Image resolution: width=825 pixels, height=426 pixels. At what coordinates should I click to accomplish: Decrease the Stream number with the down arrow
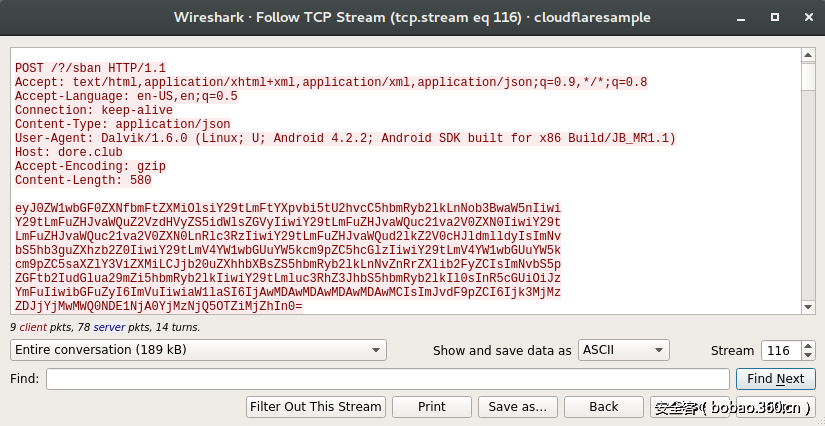[808, 355]
